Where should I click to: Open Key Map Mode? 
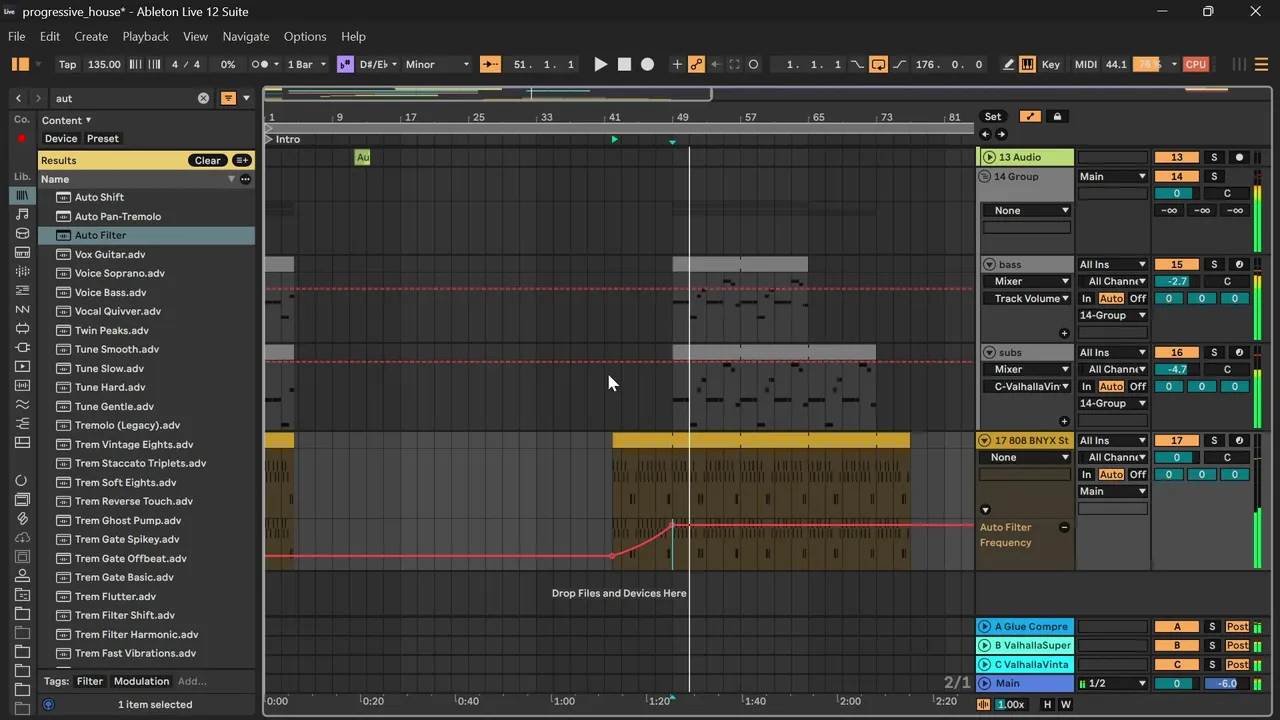[x=1050, y=64]
